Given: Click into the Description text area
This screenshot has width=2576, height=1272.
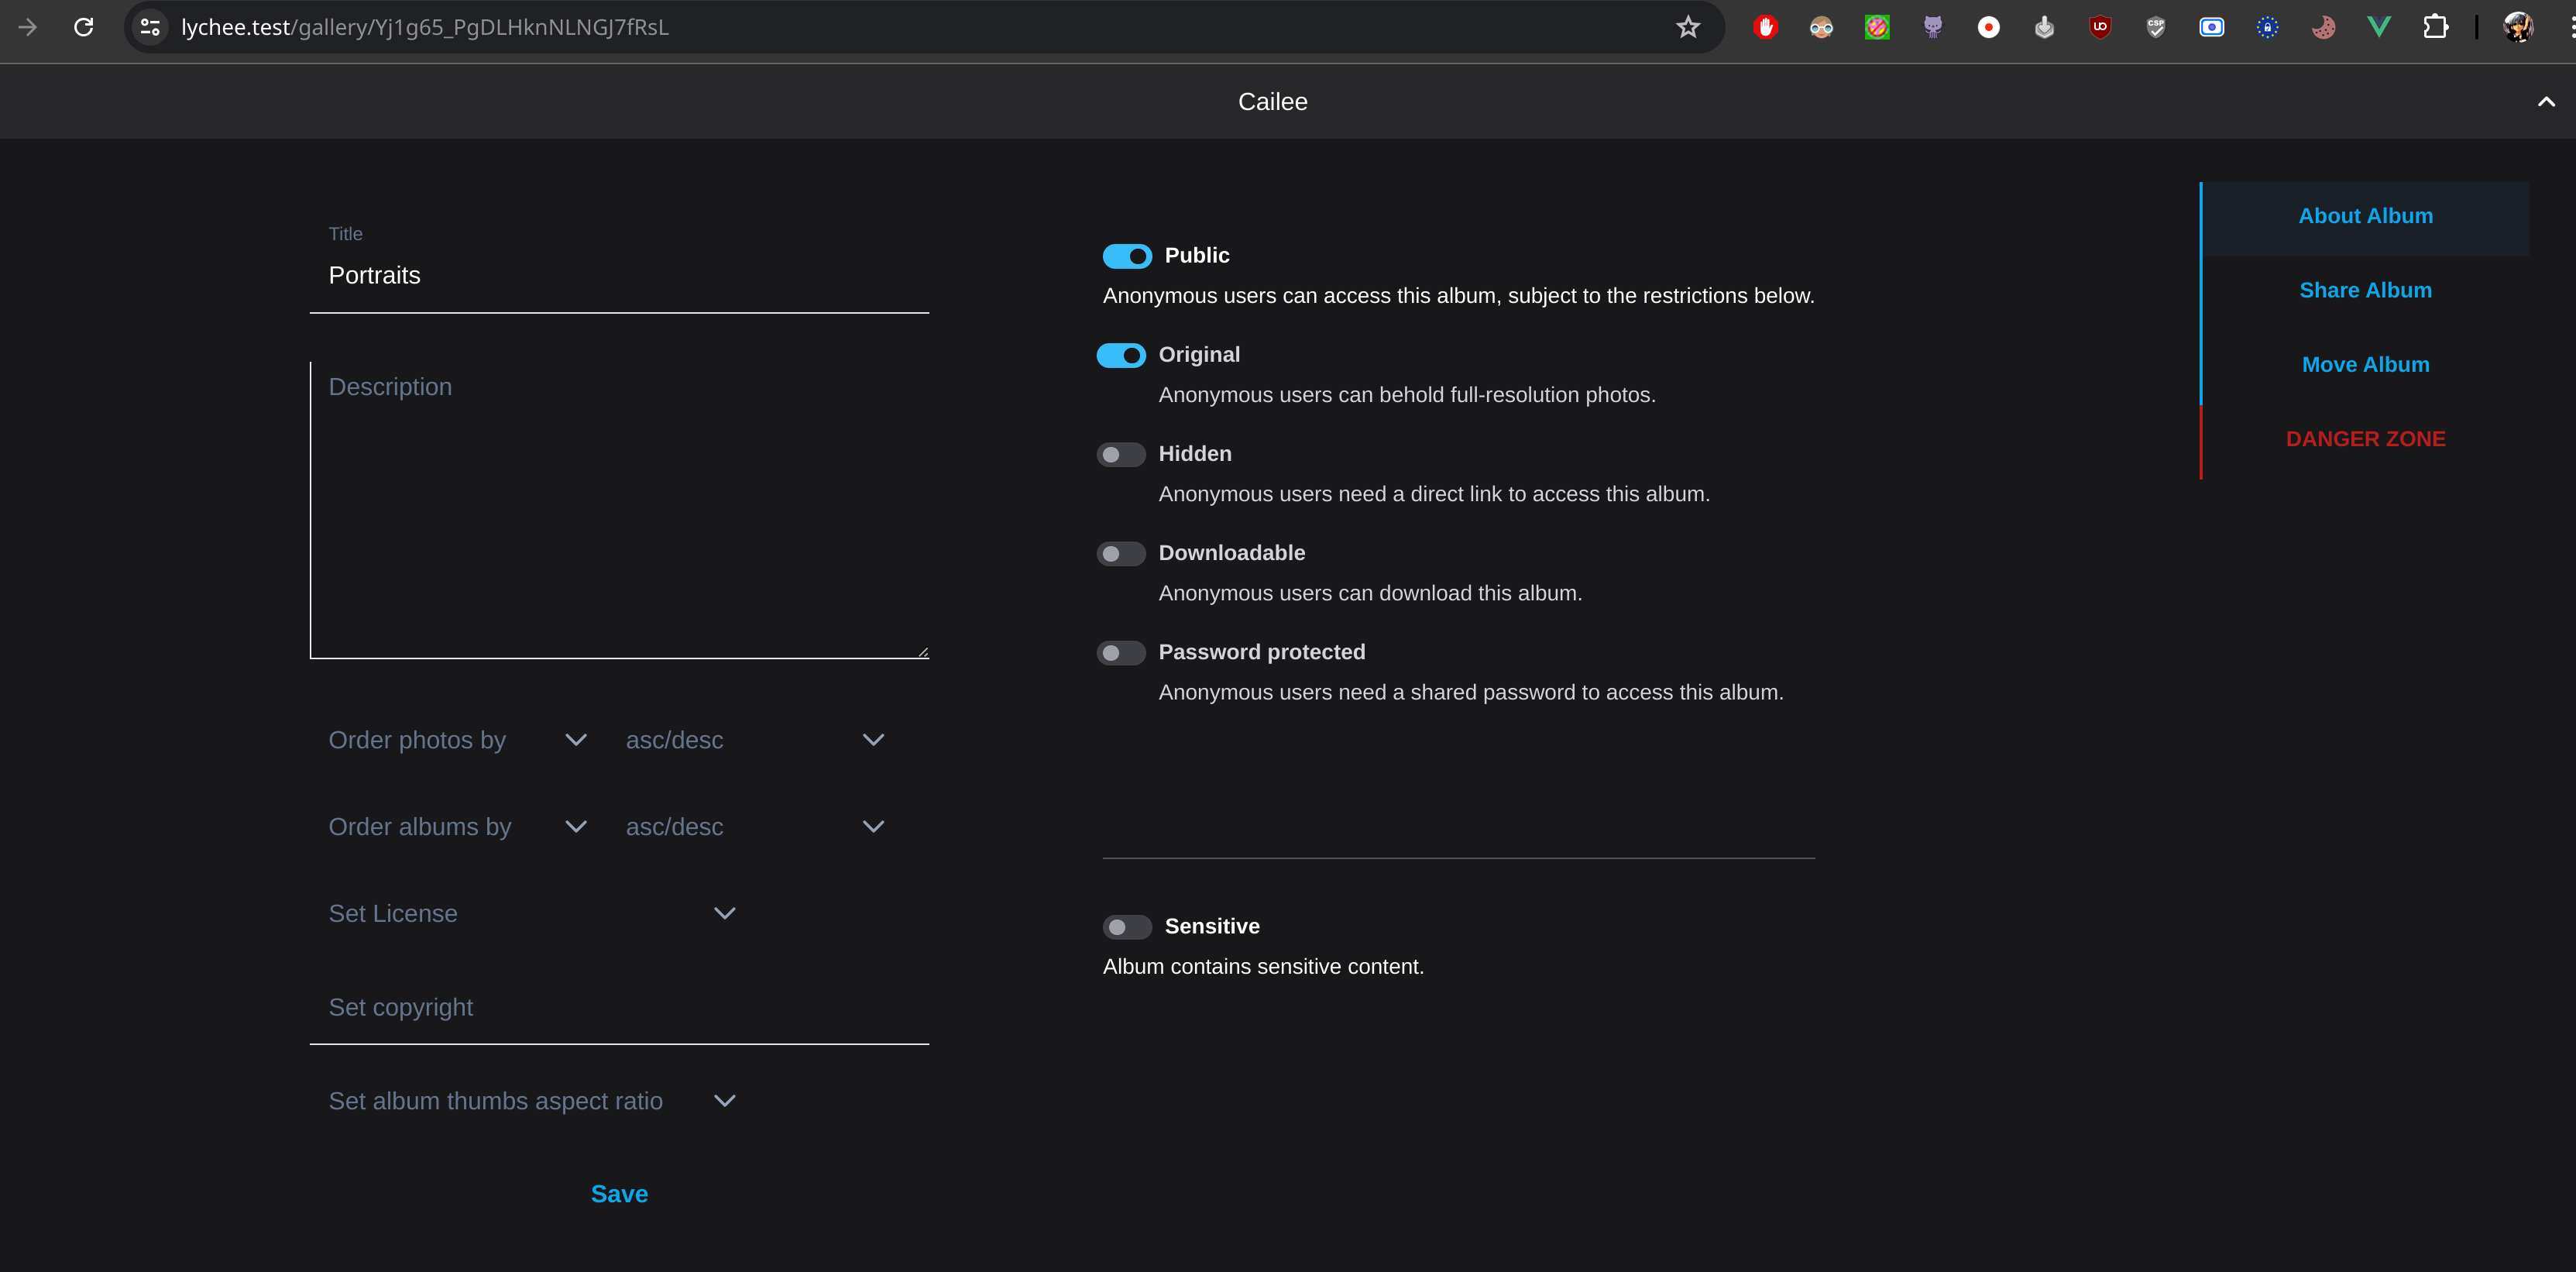Looking at the screenshot, I should 619,510.
